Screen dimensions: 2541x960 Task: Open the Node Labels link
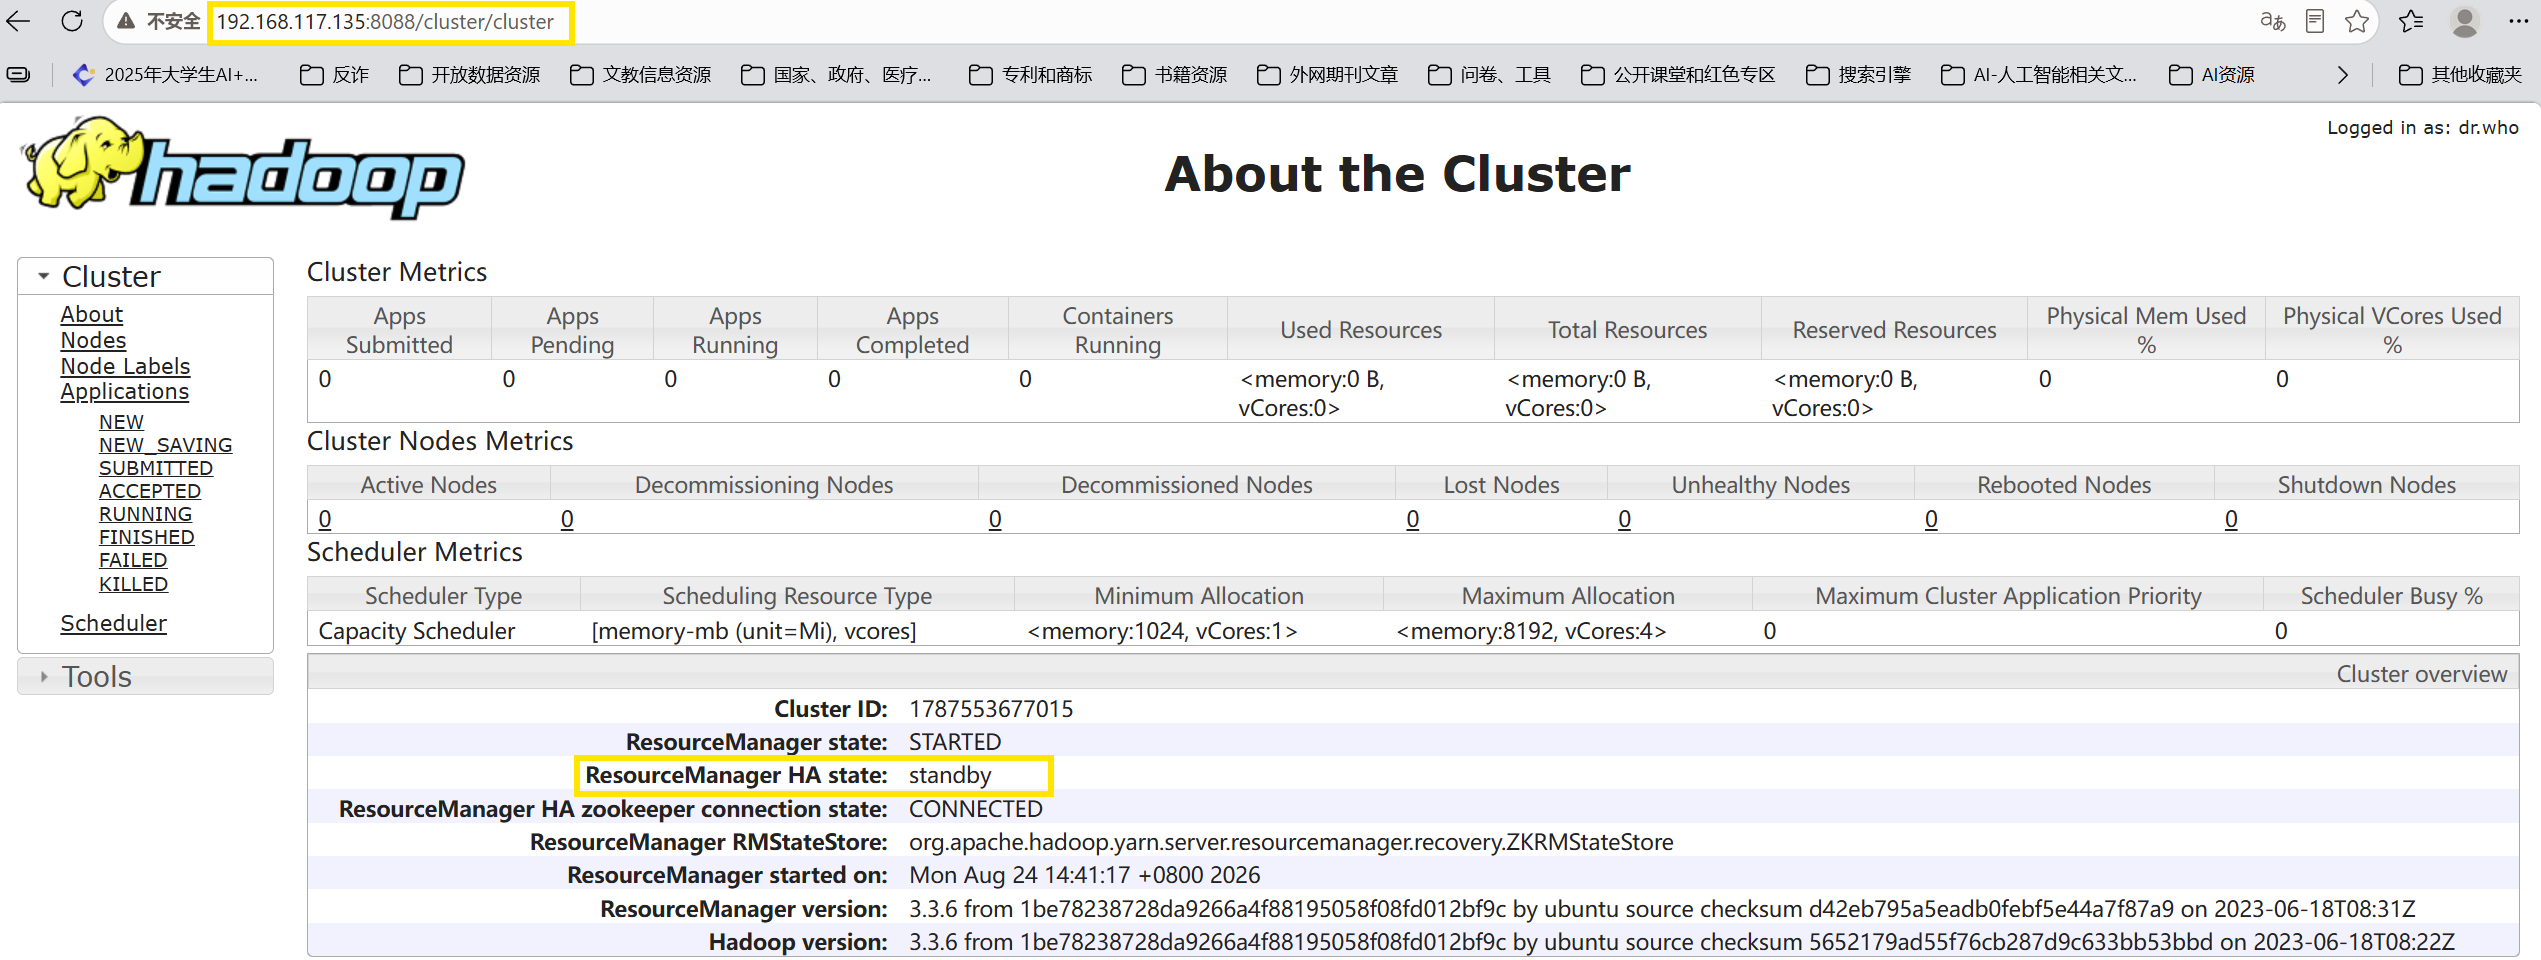coord(125,366)
